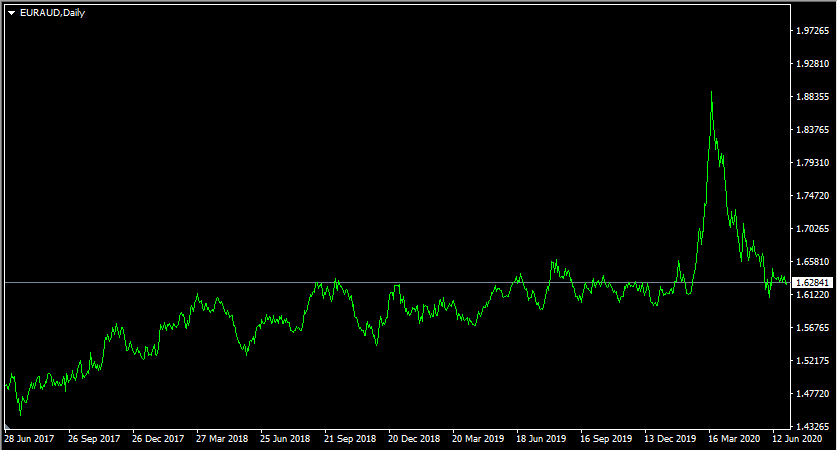
Task: Select the price scale value 1.97265
Action: [x=812, y=30]
